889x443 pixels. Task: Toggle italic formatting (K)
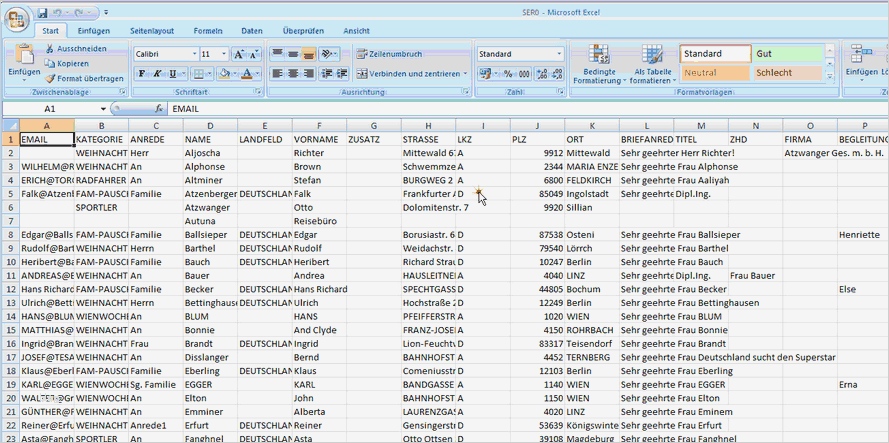(158, 74)
